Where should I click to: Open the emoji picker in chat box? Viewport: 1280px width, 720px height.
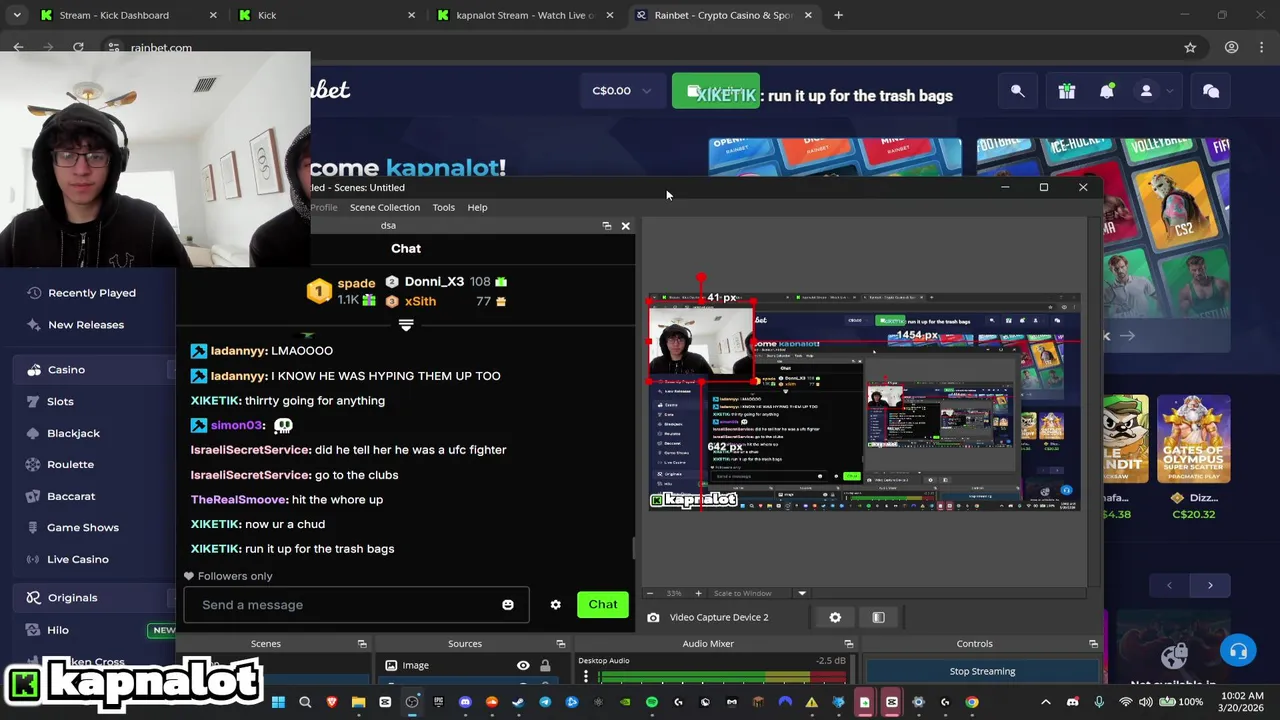(508, 605)
